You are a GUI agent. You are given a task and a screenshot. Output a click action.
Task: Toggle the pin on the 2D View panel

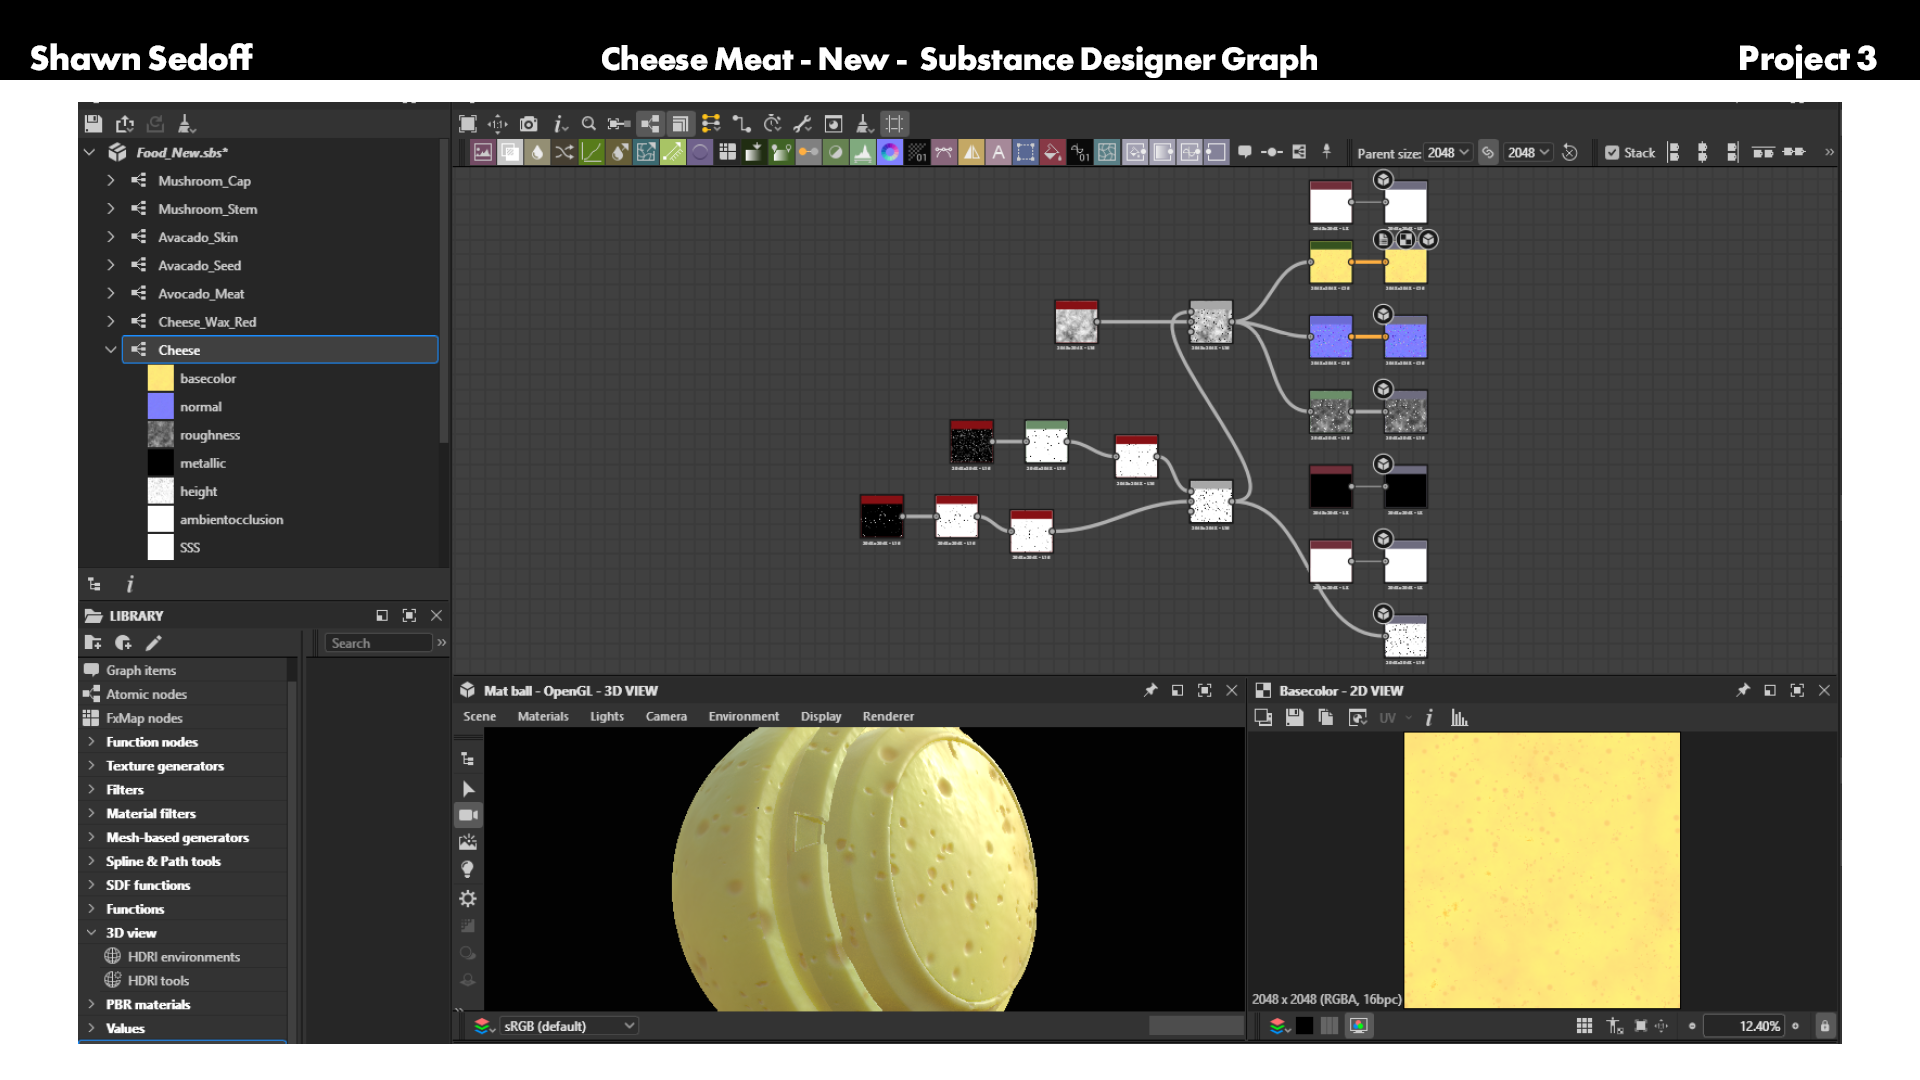pyautogui.click(x=1743, y=690)
